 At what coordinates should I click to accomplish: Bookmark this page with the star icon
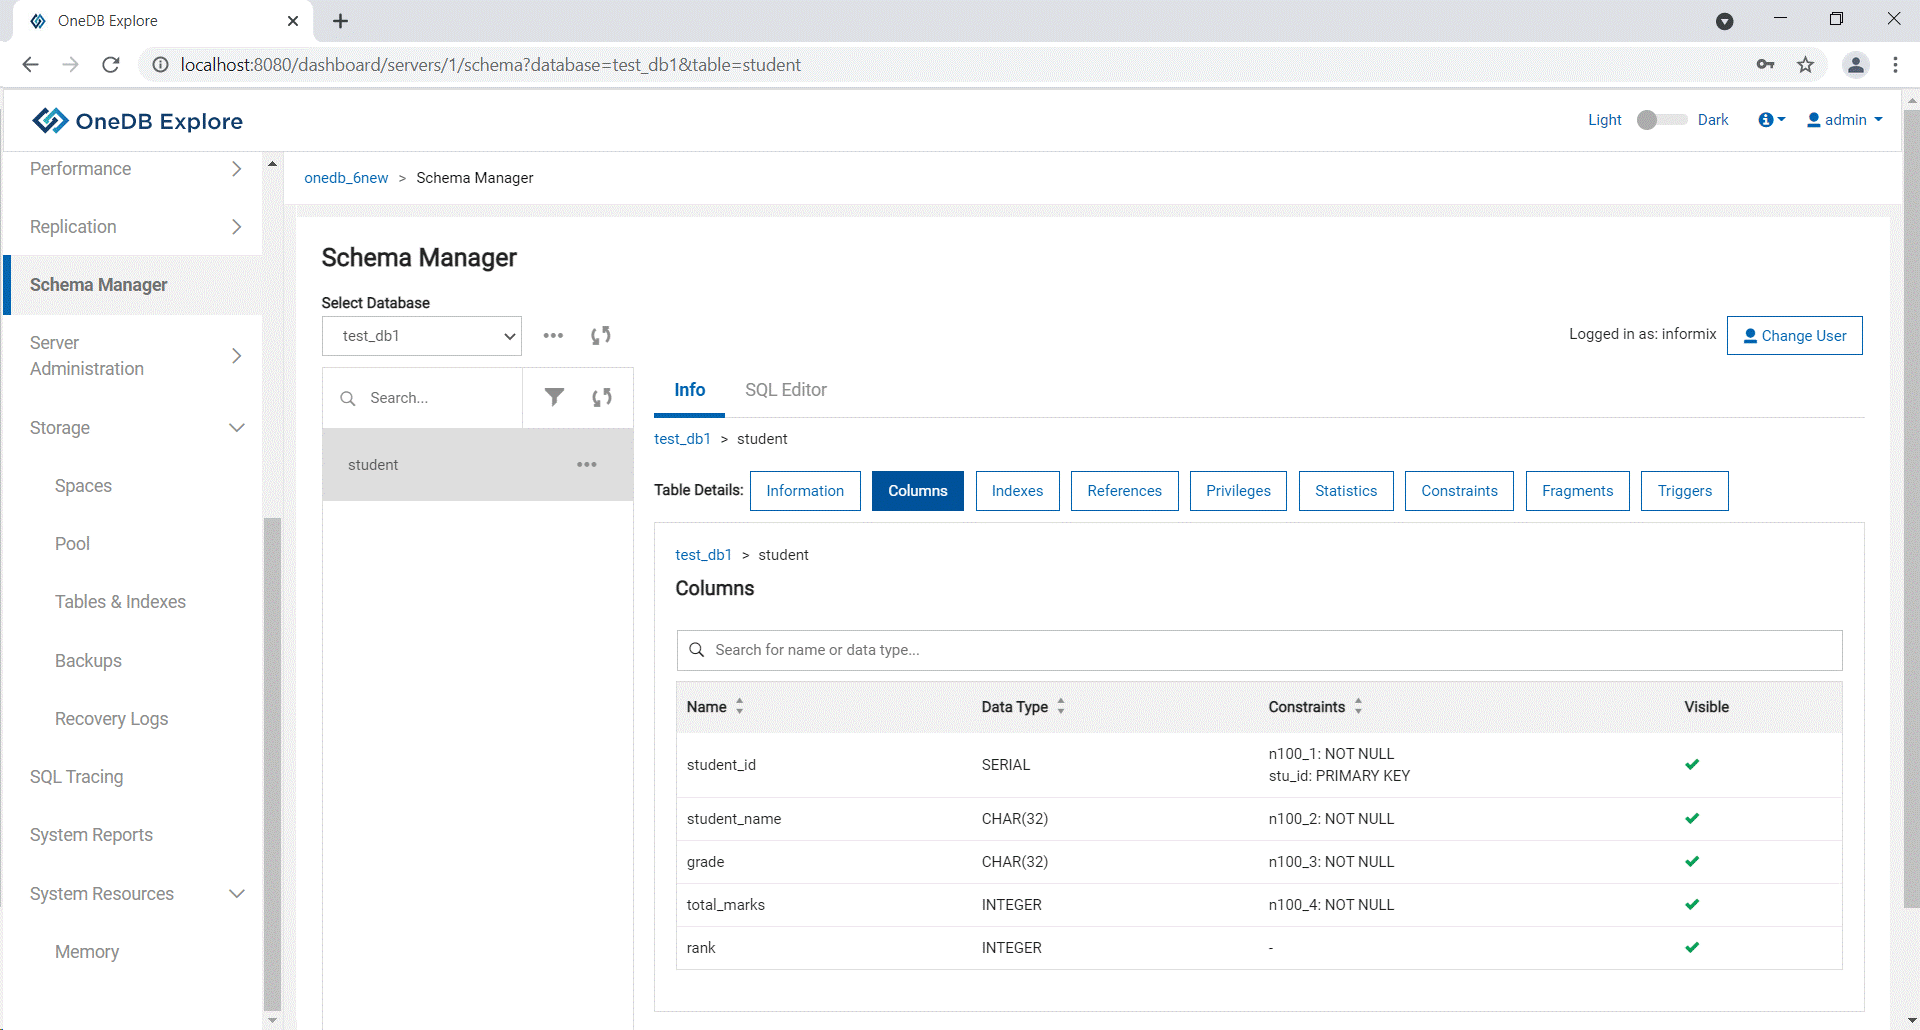1805,65
